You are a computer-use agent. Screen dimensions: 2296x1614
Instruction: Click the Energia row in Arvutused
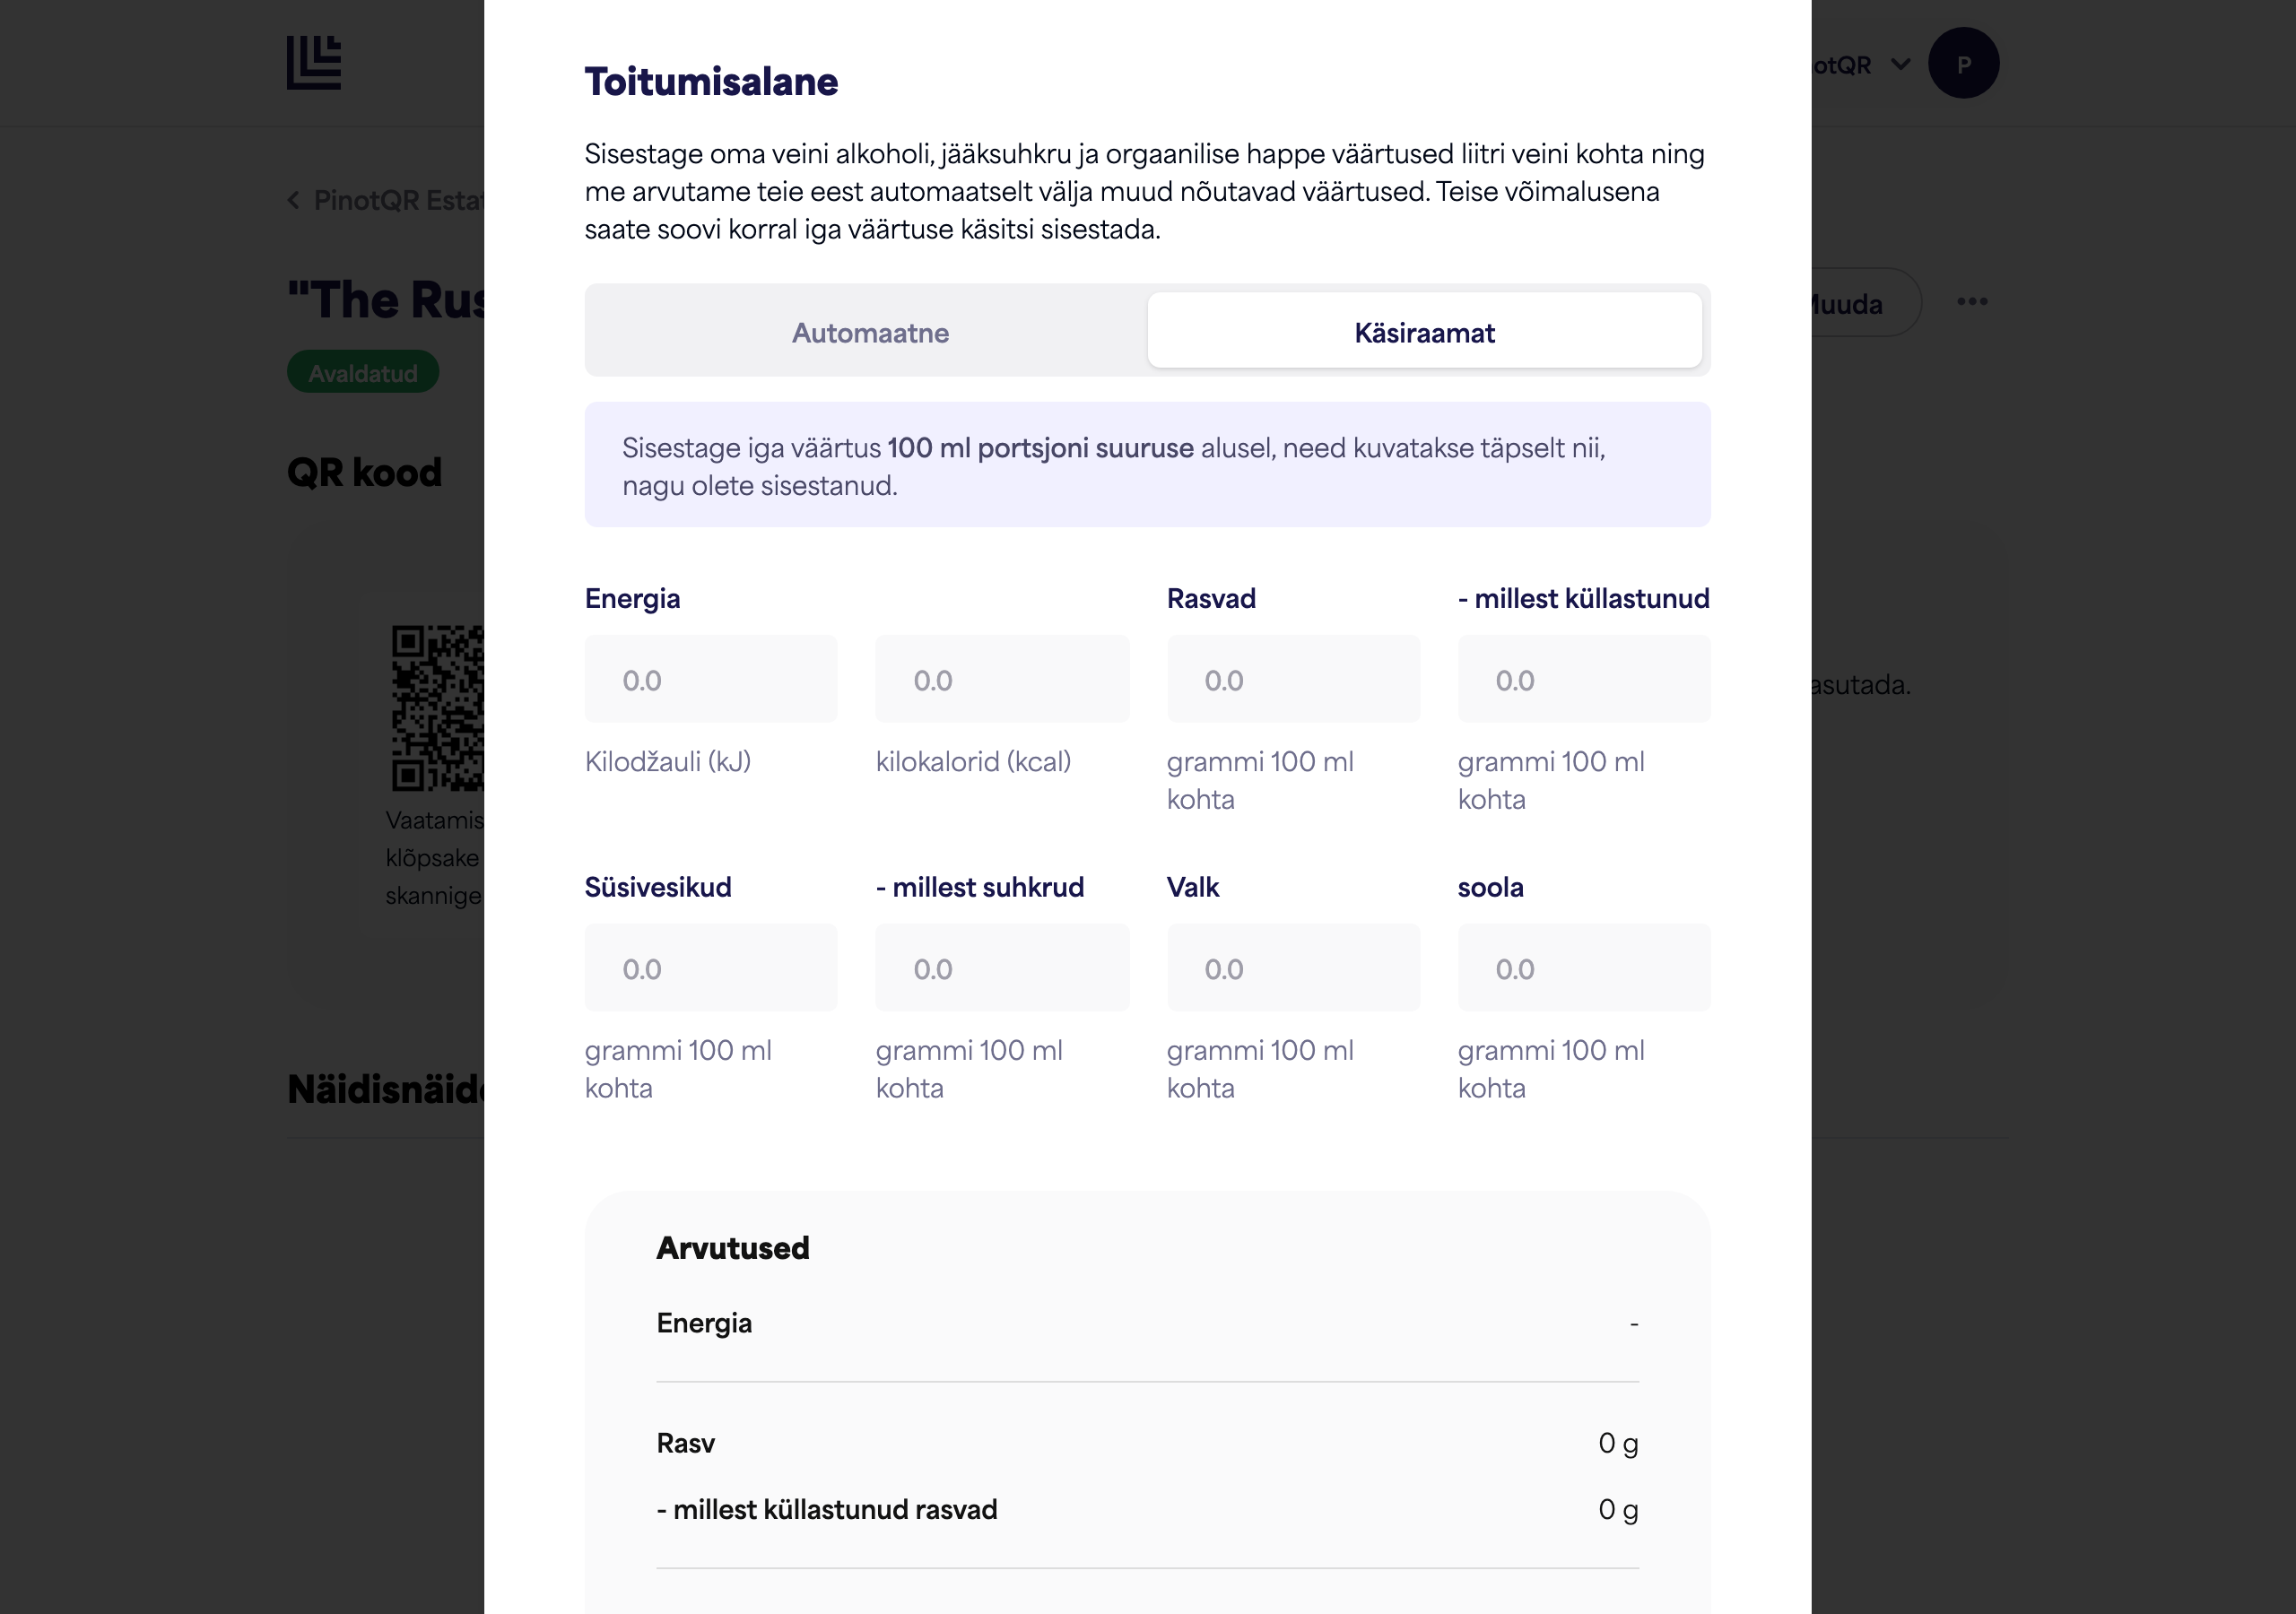pyautogui.click(x=1147, y=1323)
